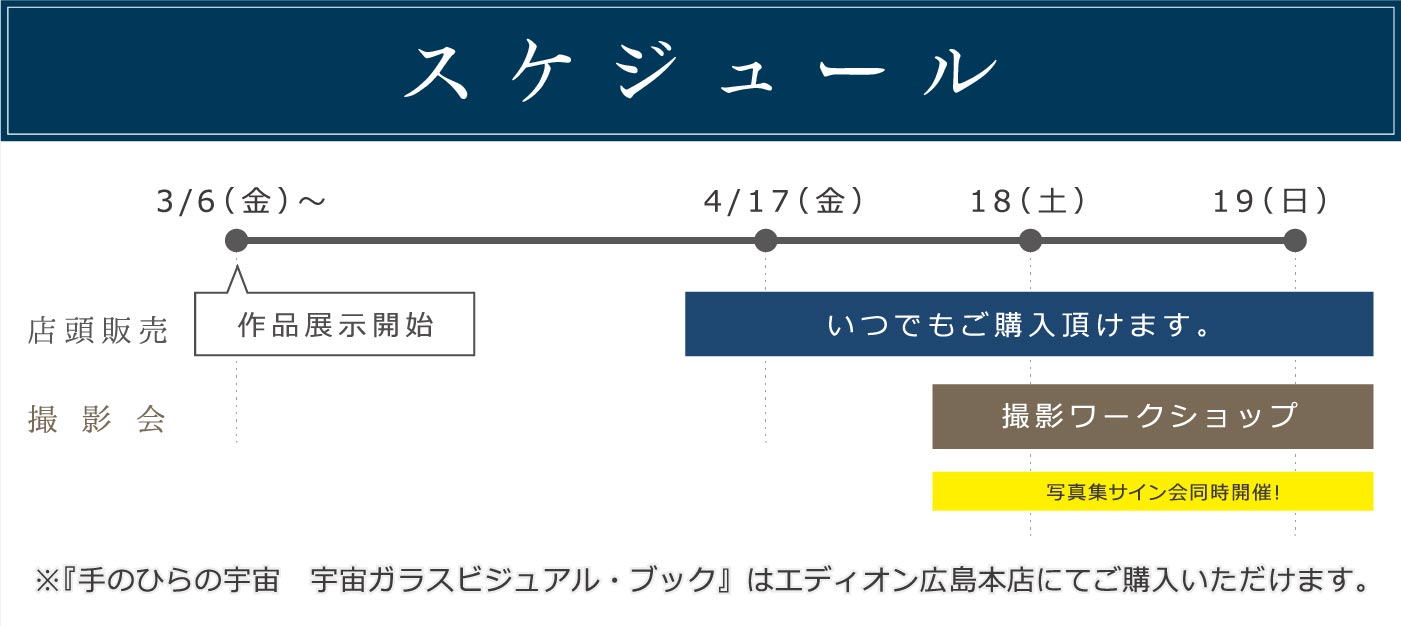Select the 3/6(金)～ date label
The image size is (1401, 626).
(x=241, y=202)
